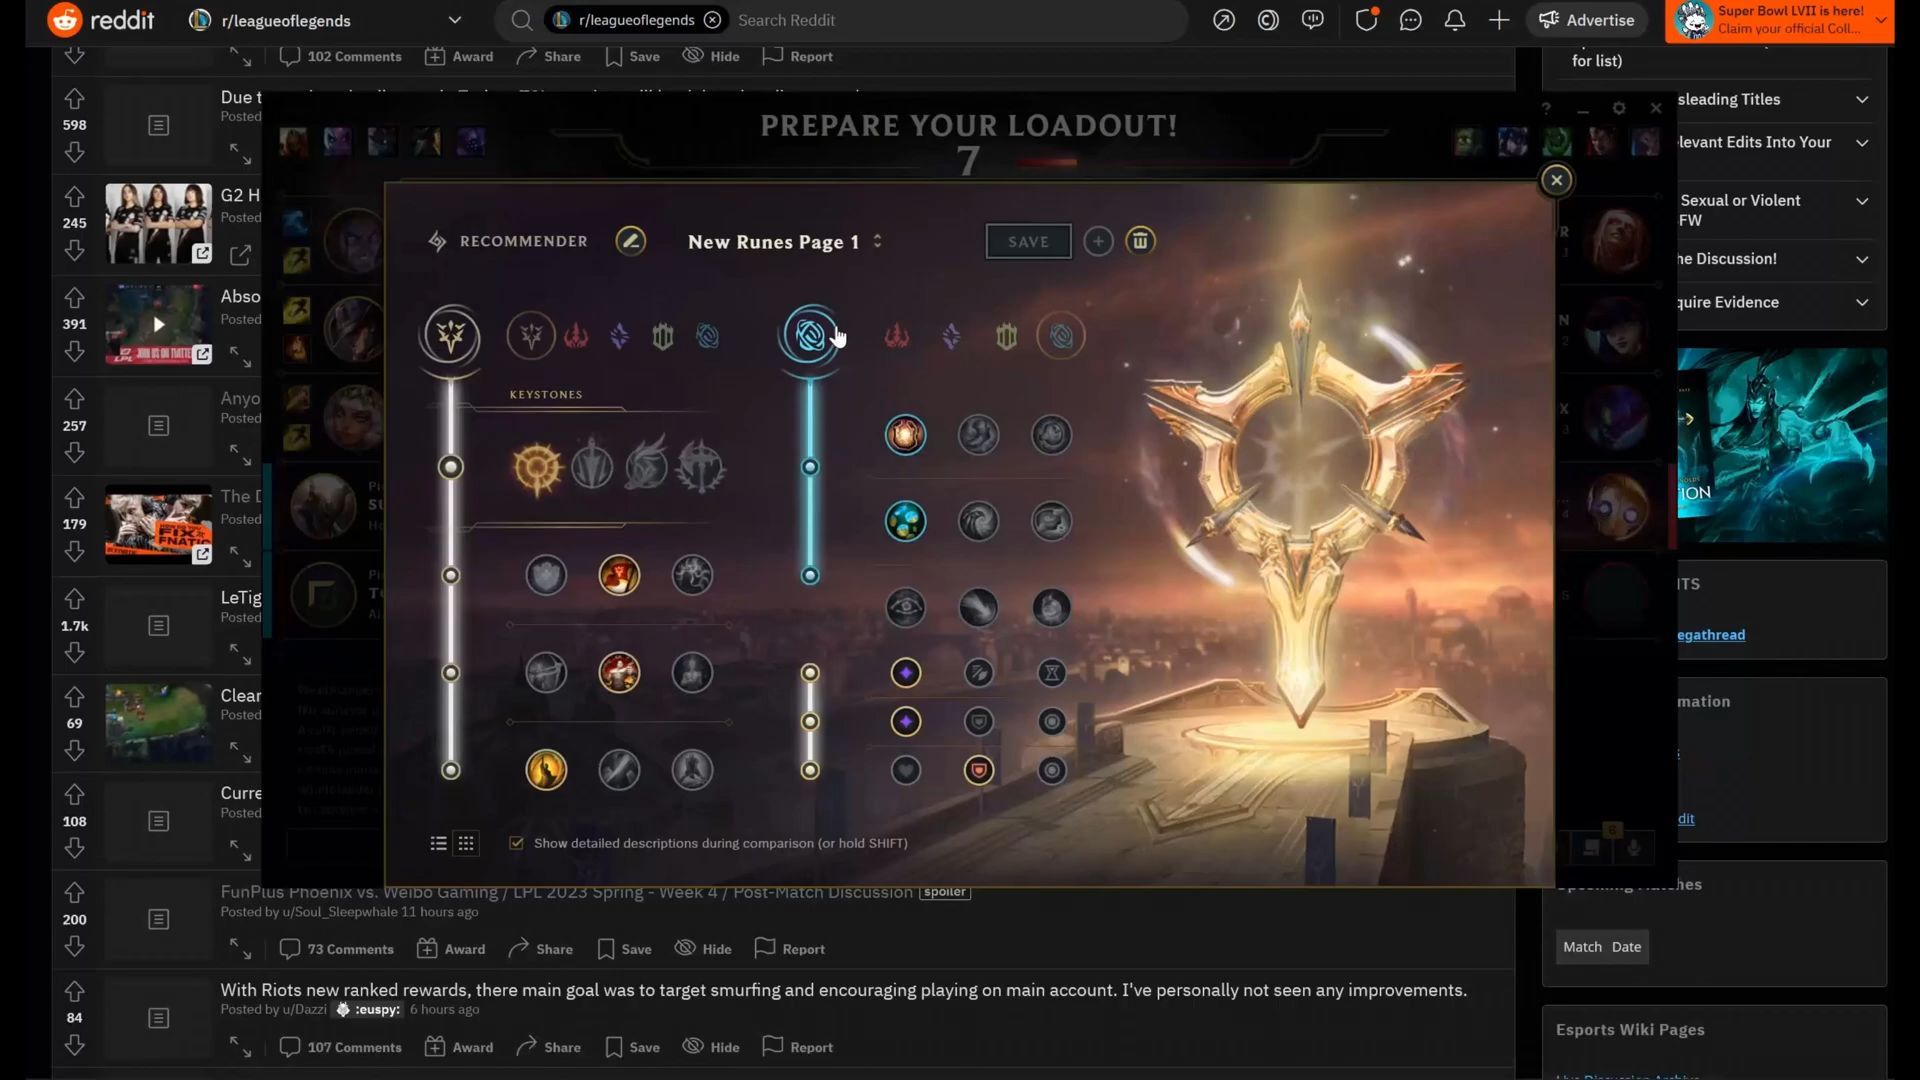This screenshot has width=1920, height=1080.
Task: Select Domination as the secondary rune path
Action: point(897,336)
